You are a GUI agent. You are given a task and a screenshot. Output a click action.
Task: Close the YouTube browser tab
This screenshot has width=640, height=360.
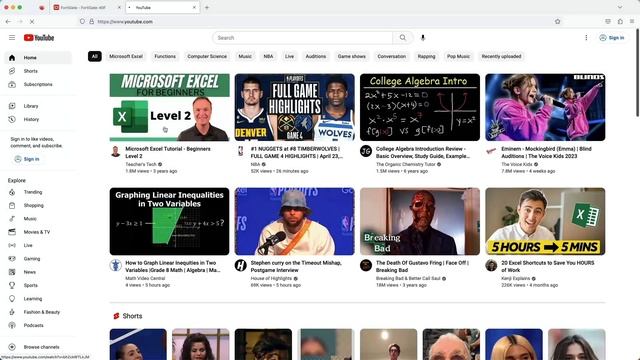[x=194, y=7]
